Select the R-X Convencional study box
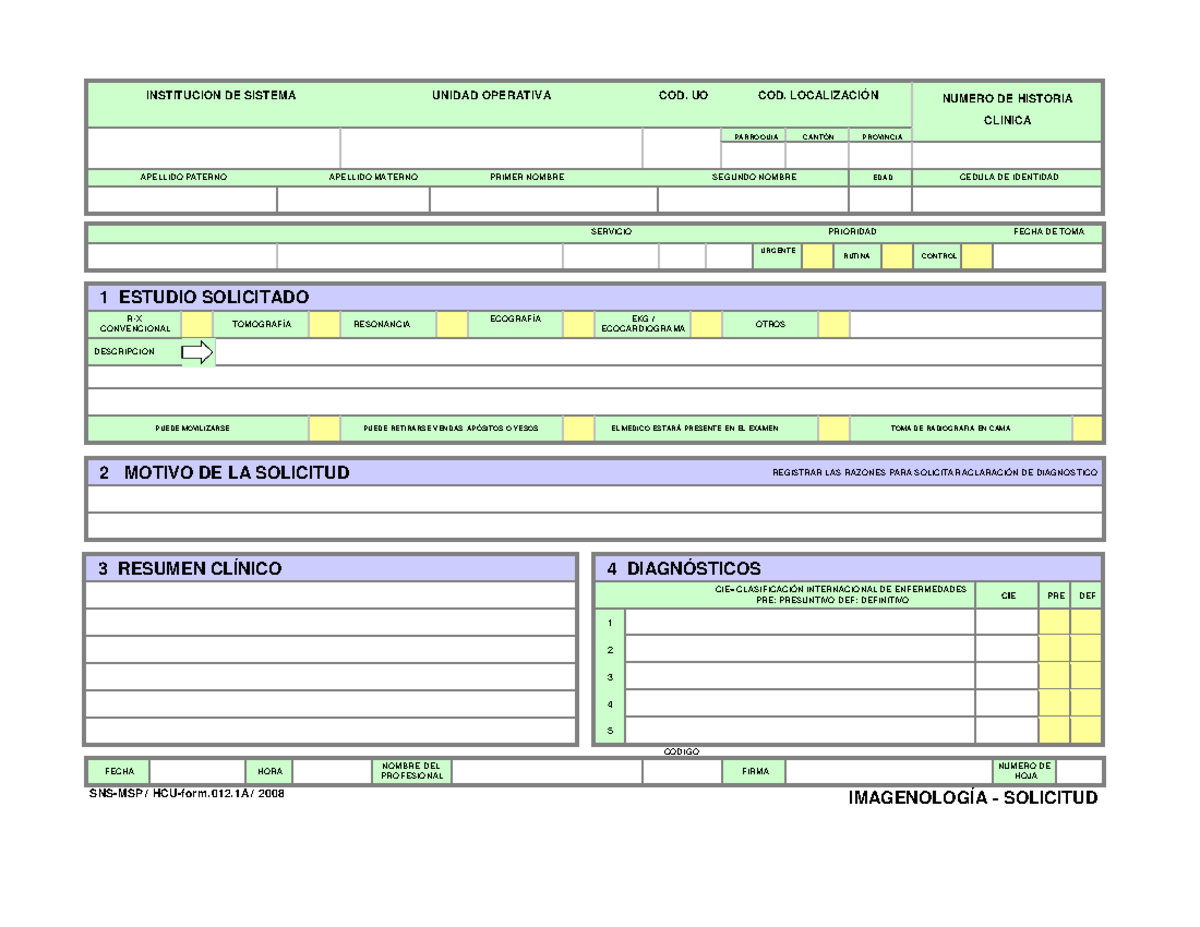Viewport: 1200px width, 927px height. [x=197, y=324]
